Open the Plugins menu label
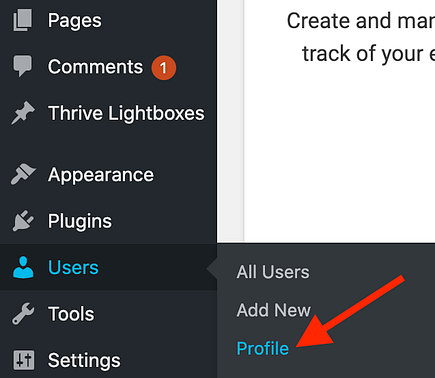The width and height of the screenshot is (435, 378). pyautogui.click(x=80, y=221)
